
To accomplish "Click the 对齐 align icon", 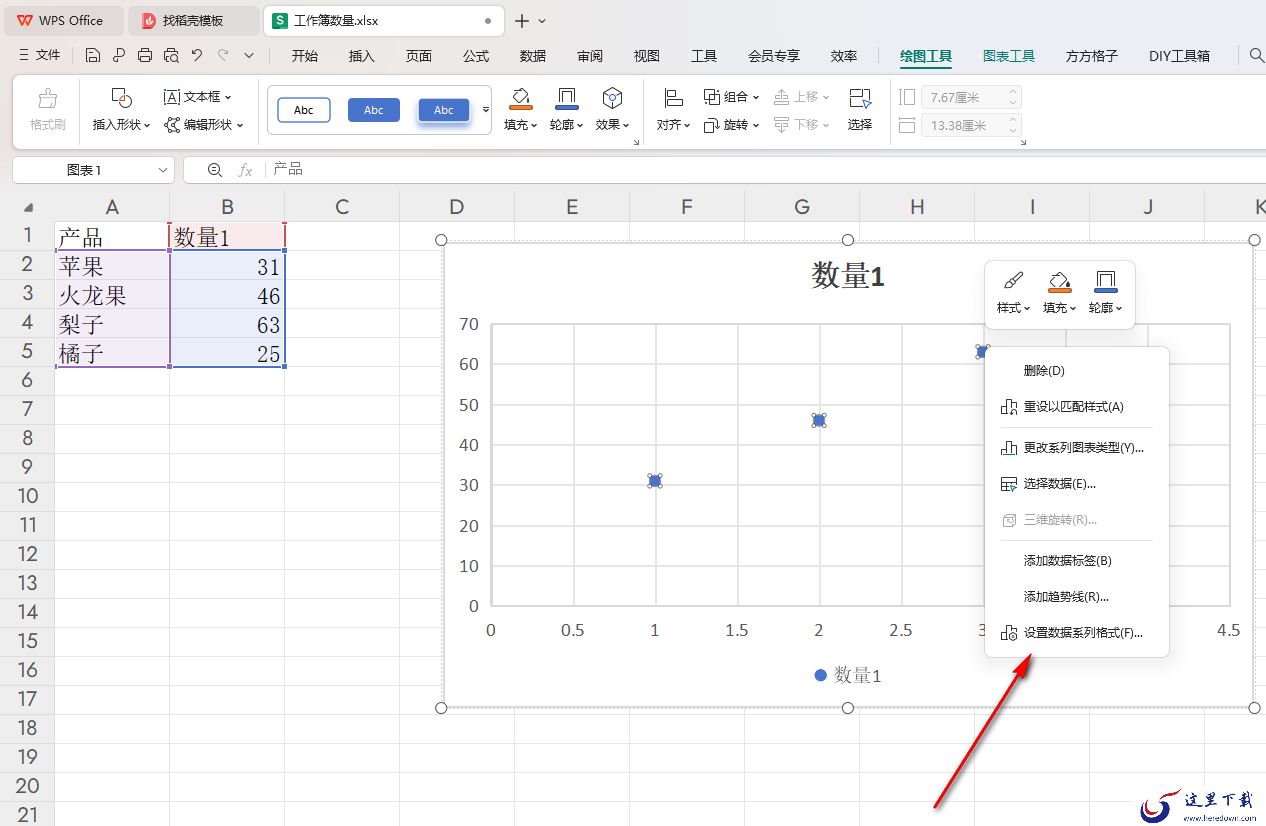I will [673, 98].
